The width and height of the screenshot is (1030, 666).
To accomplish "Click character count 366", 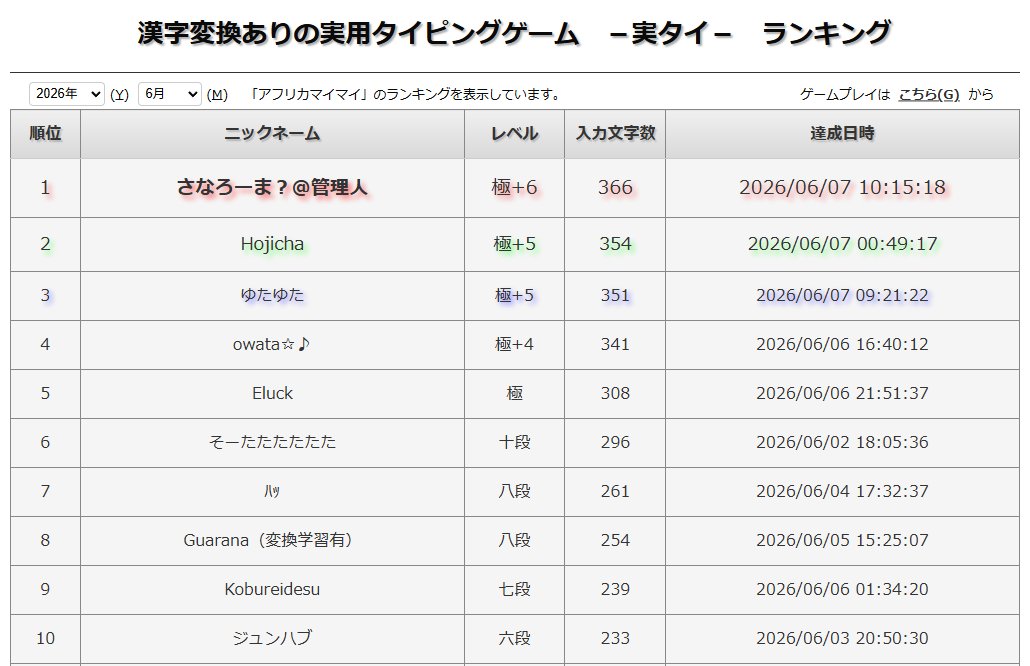I will (615, 187).
